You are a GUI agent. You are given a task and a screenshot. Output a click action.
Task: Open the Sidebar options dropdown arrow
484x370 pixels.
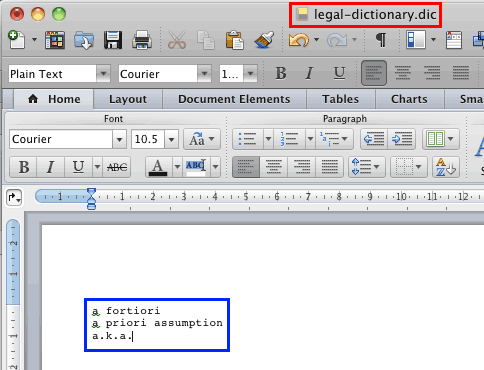point(433,40)
